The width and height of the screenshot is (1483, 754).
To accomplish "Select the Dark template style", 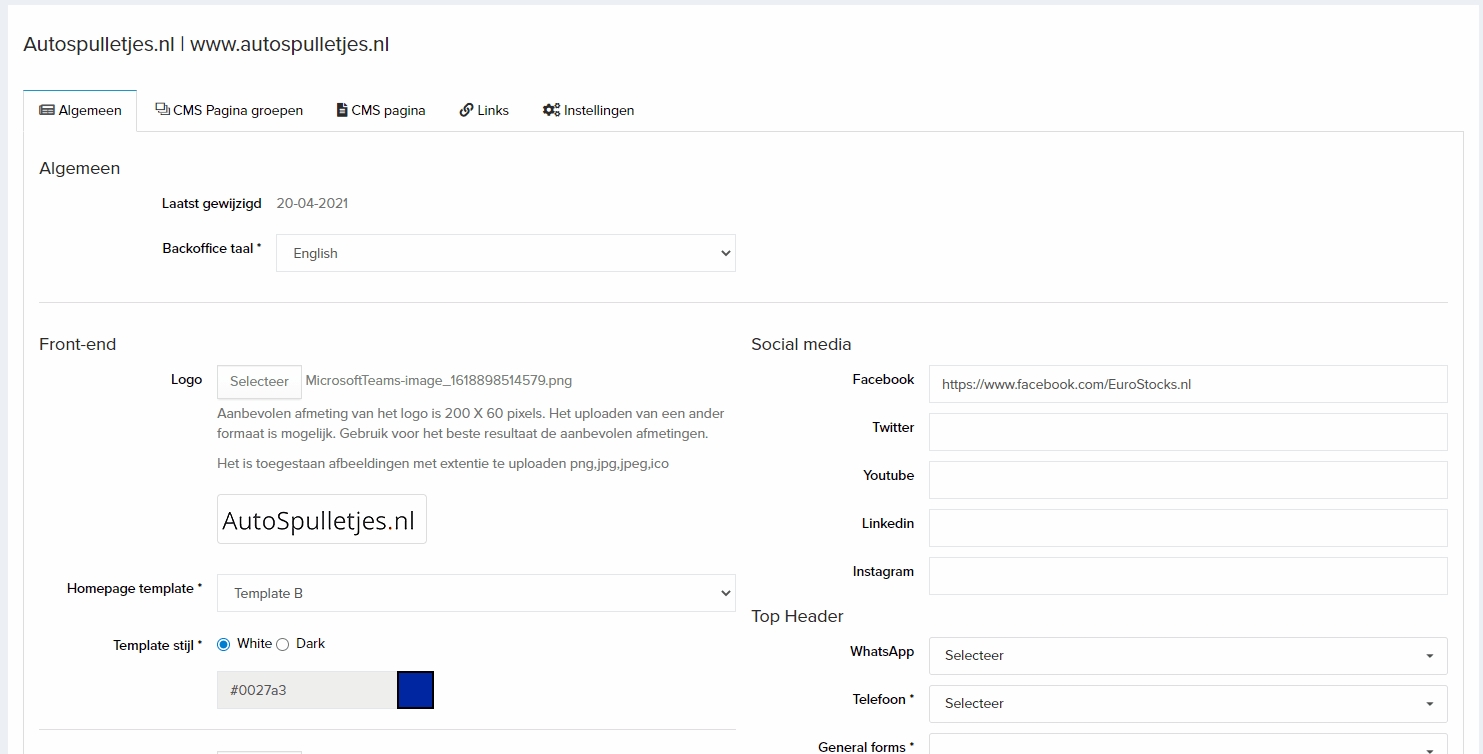I will coord(282,644).
